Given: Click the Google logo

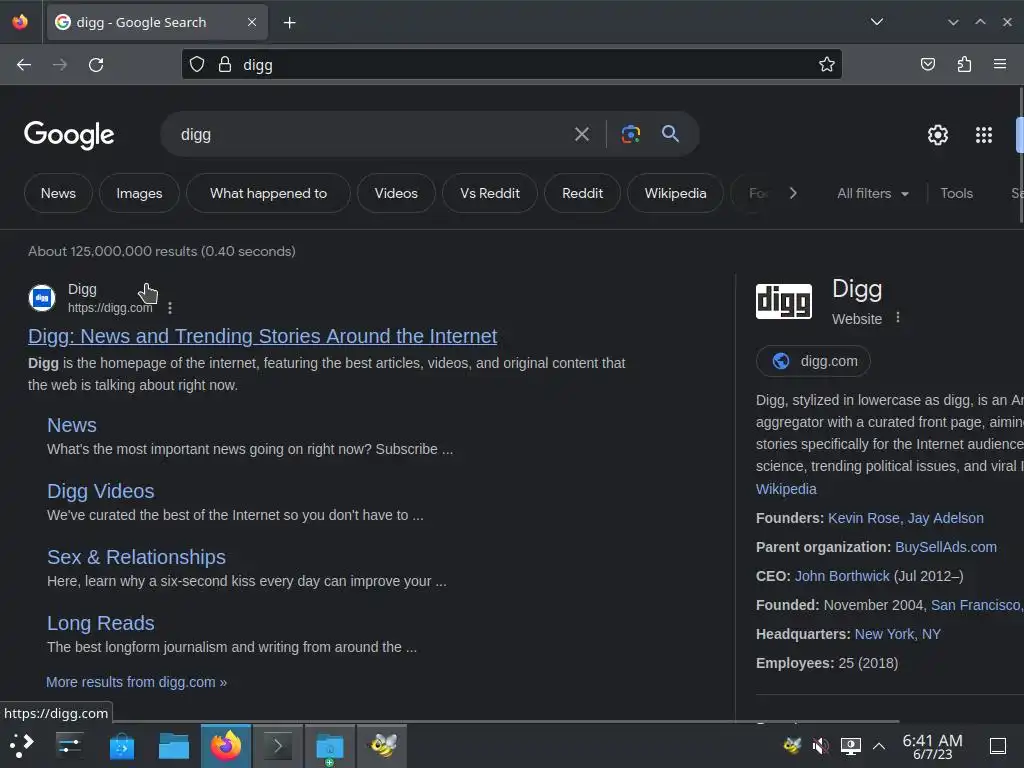Looking at the screenshot, I should pyautogui.click(x=69, y=135).
